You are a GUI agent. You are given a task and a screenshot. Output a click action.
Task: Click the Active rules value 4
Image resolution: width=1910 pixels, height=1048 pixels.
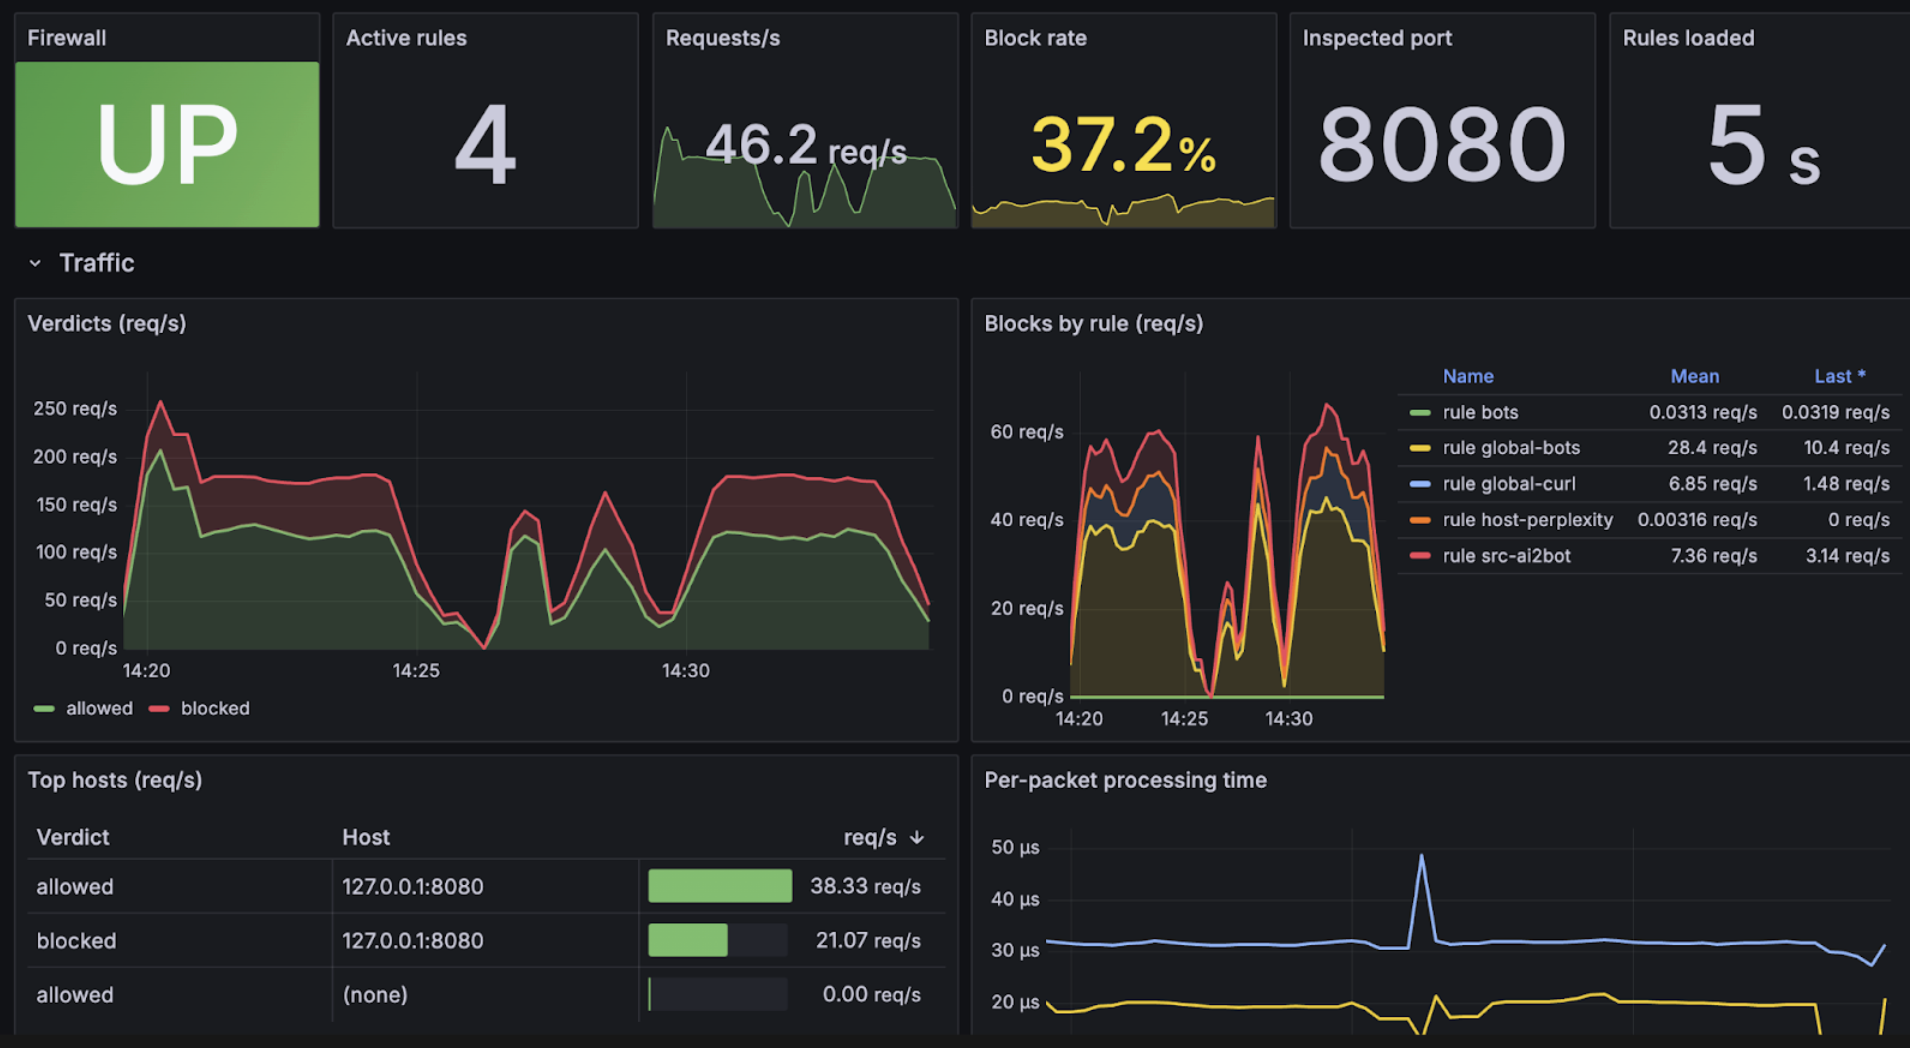(485, 145)
